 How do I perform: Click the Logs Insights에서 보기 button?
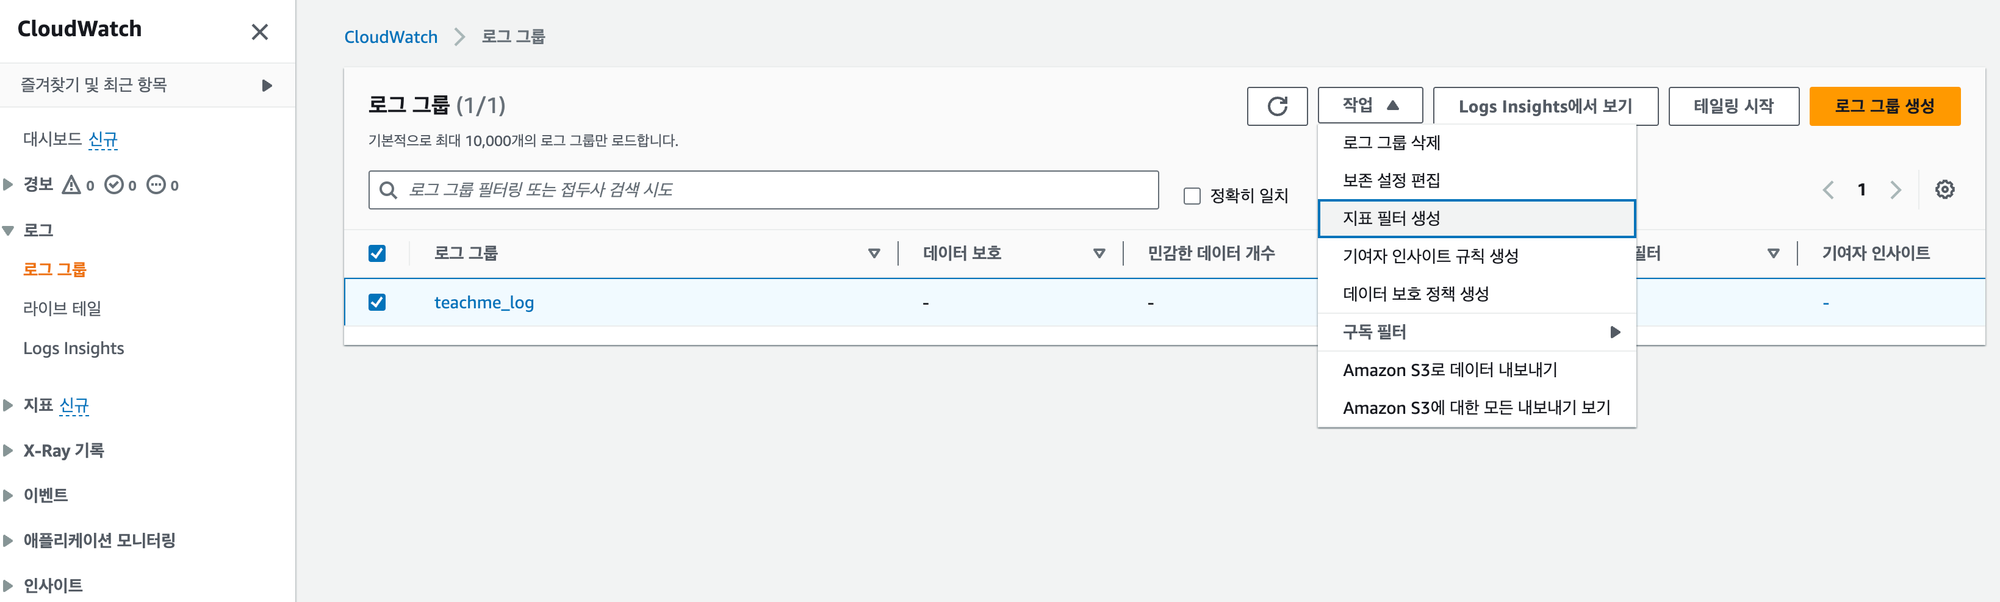(1546, 106)
